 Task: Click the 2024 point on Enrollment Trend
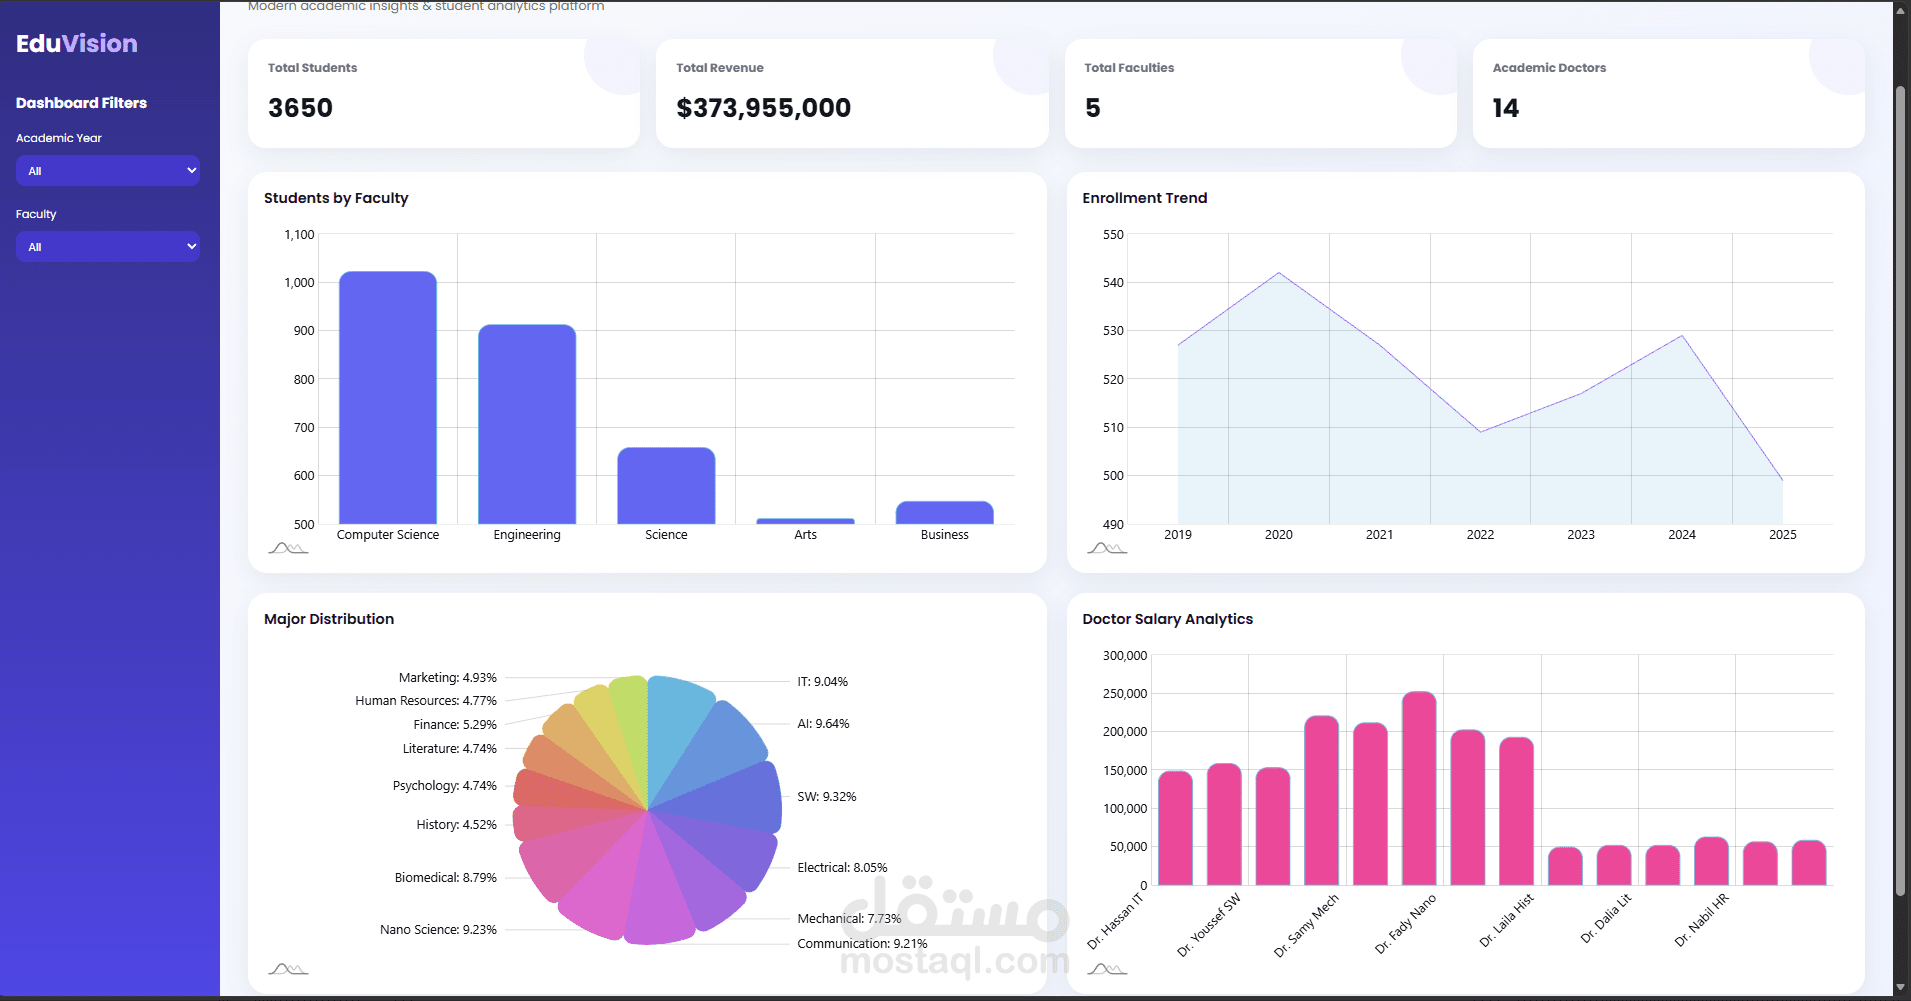1682,336
